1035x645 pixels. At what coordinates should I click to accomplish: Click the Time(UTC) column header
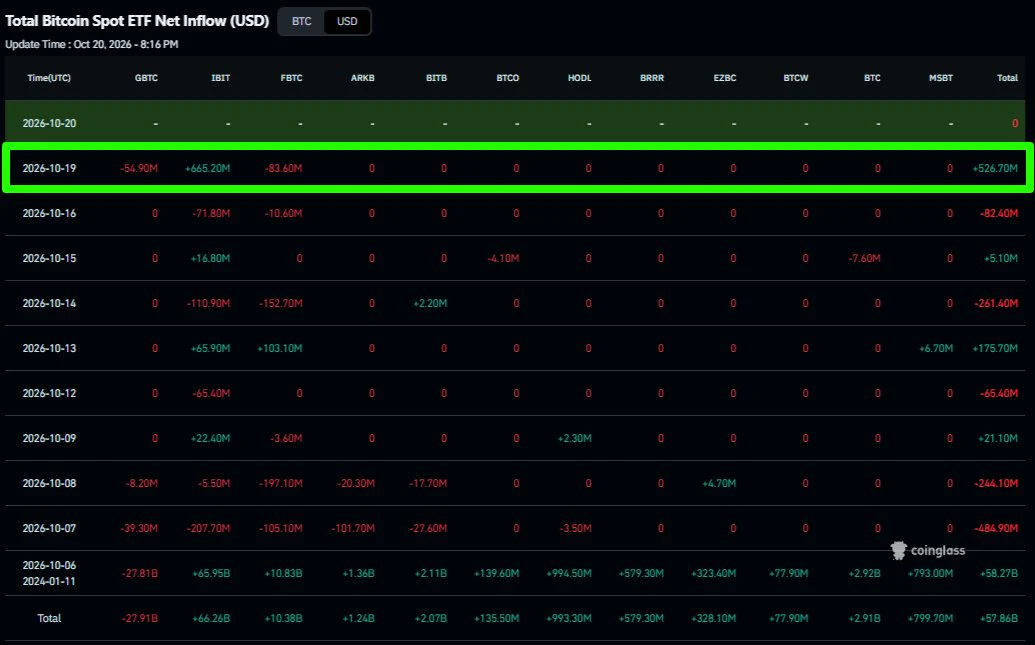coord(49,78)
